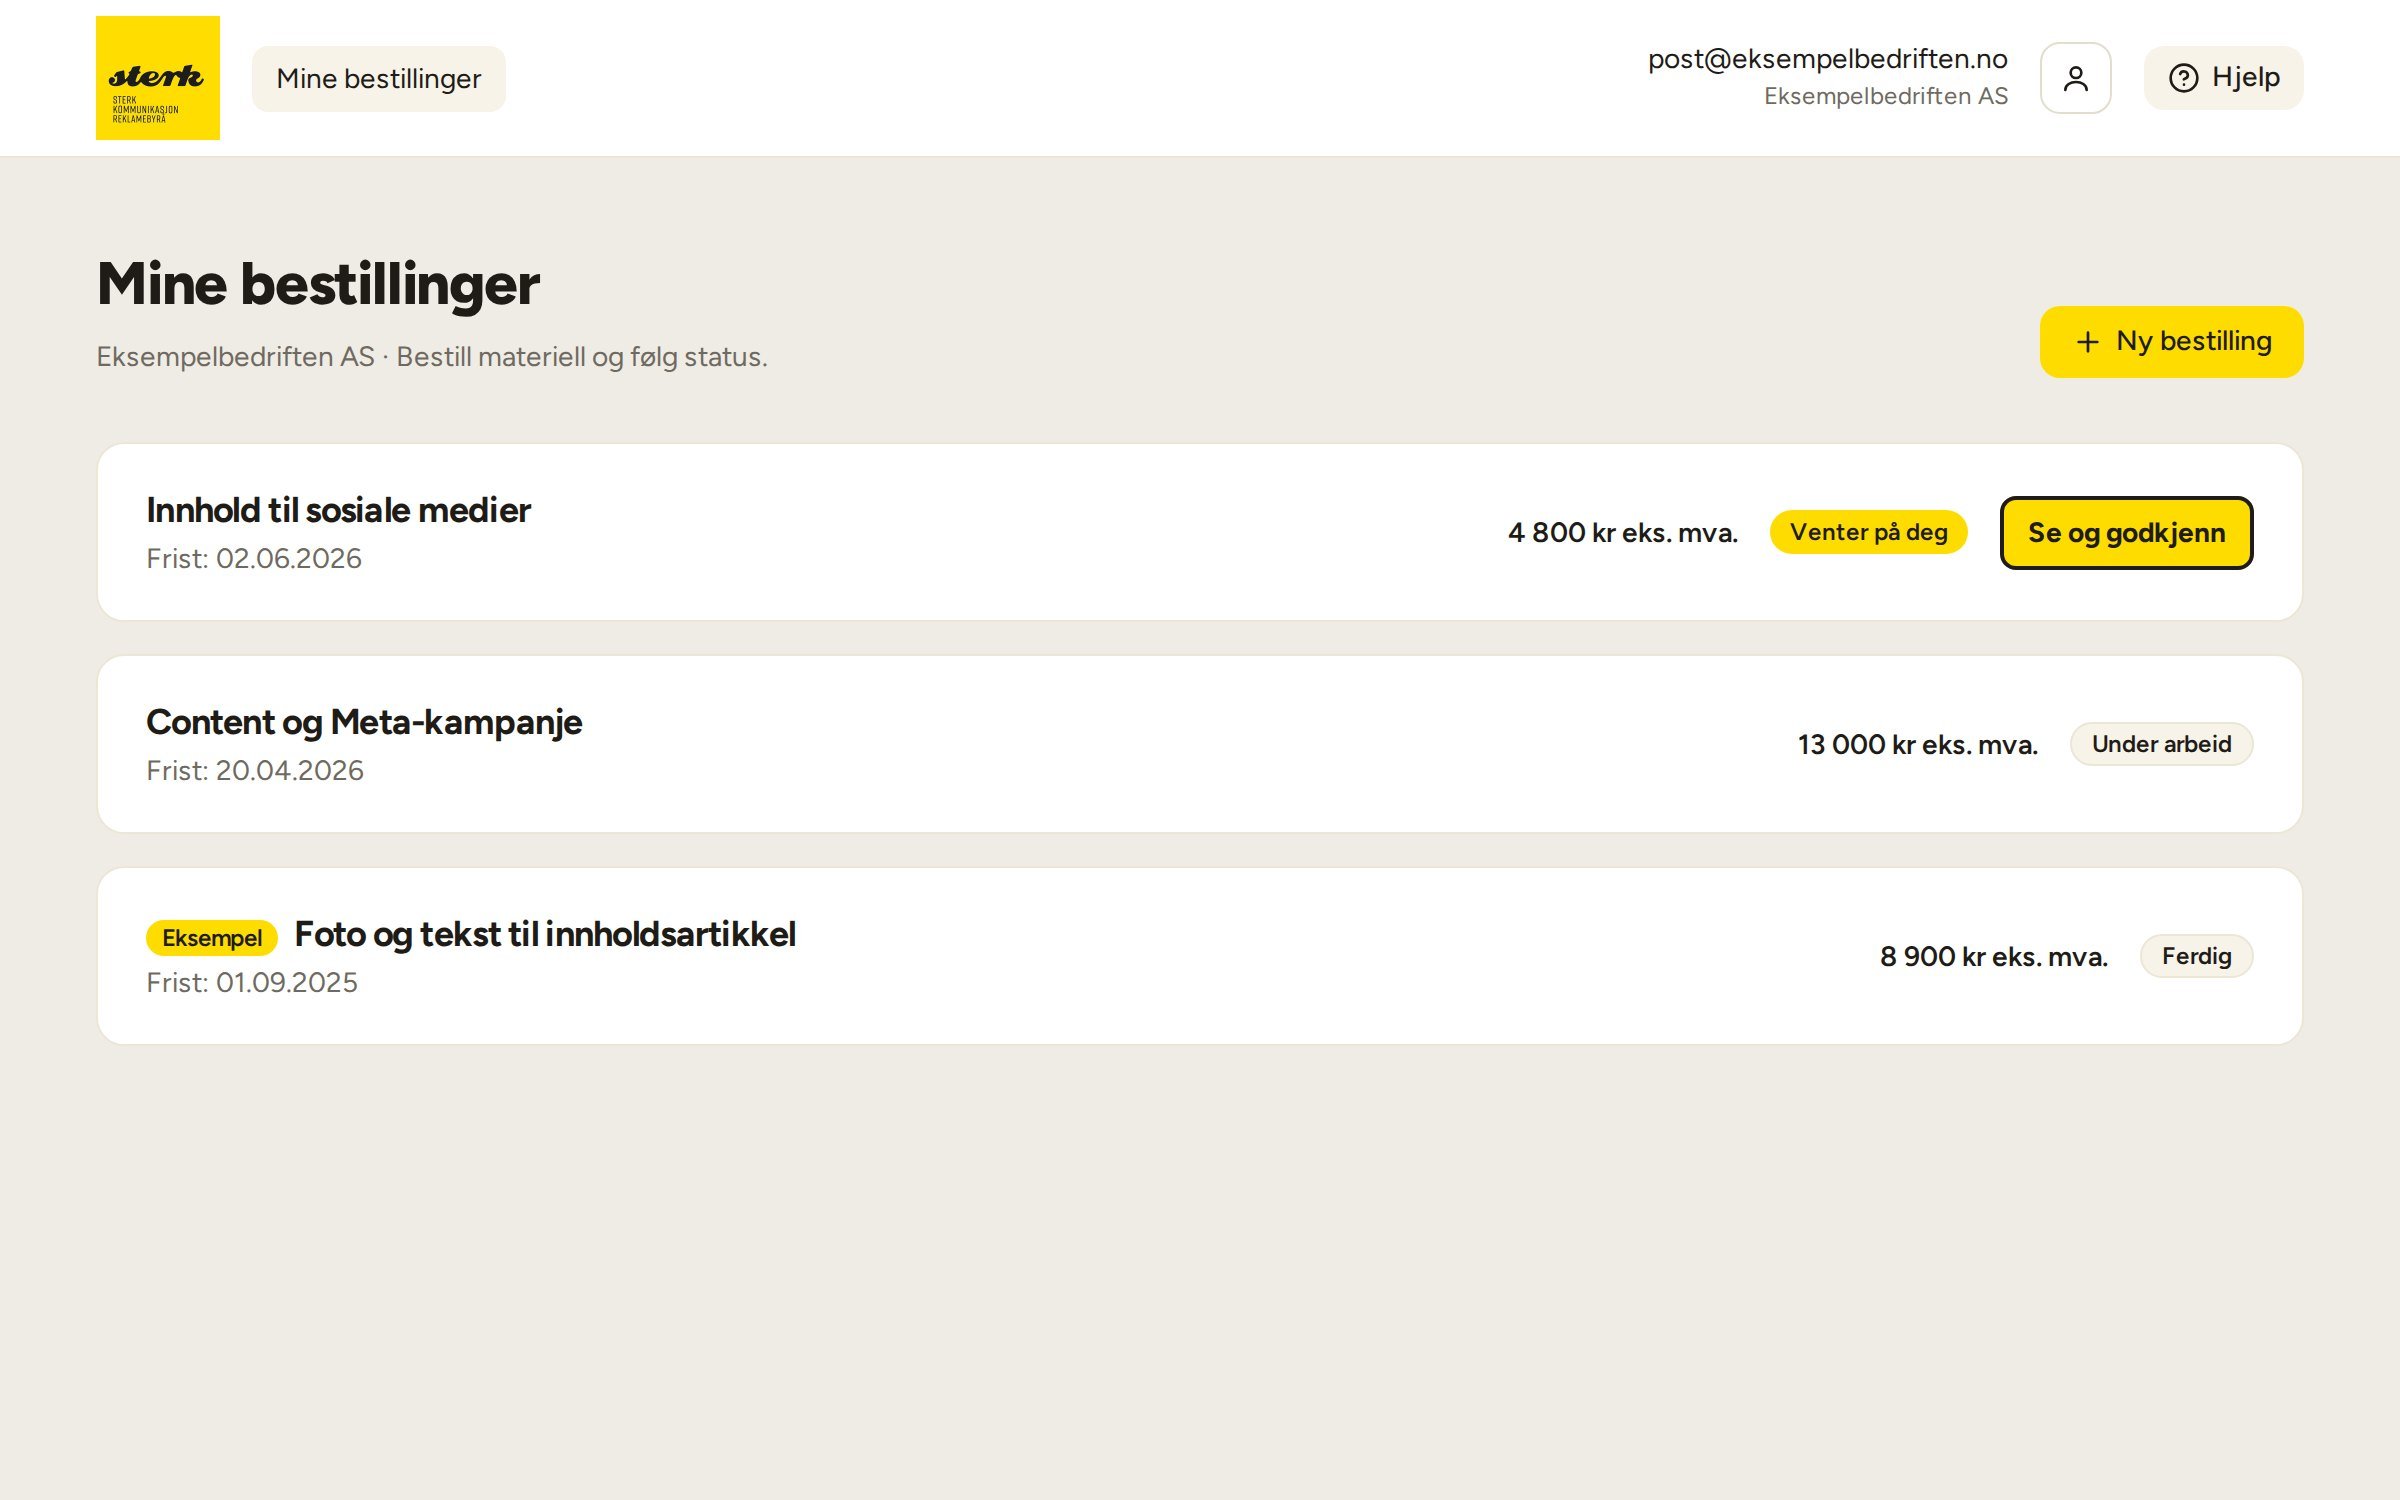2400x1500 pixels.
Task: Open the user profile icon button
Action: 2075,78
